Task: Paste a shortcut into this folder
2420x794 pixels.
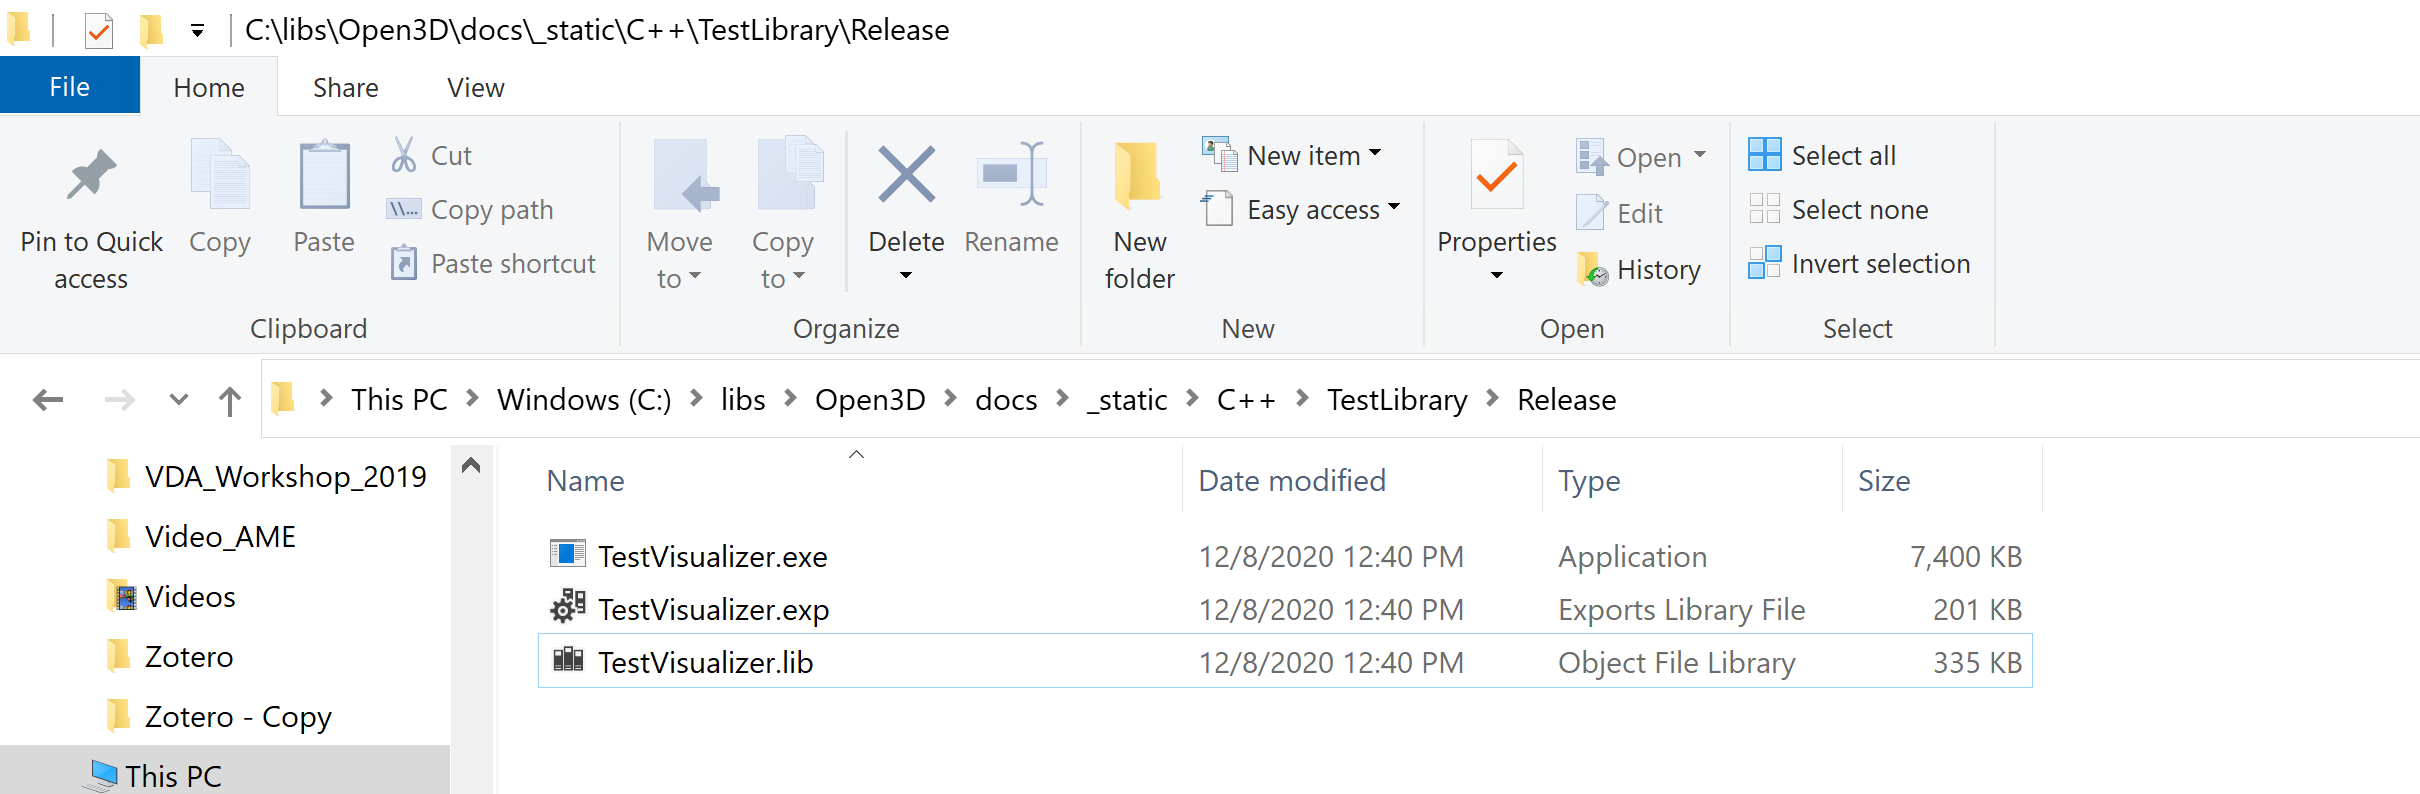Action: pos(492,263)
